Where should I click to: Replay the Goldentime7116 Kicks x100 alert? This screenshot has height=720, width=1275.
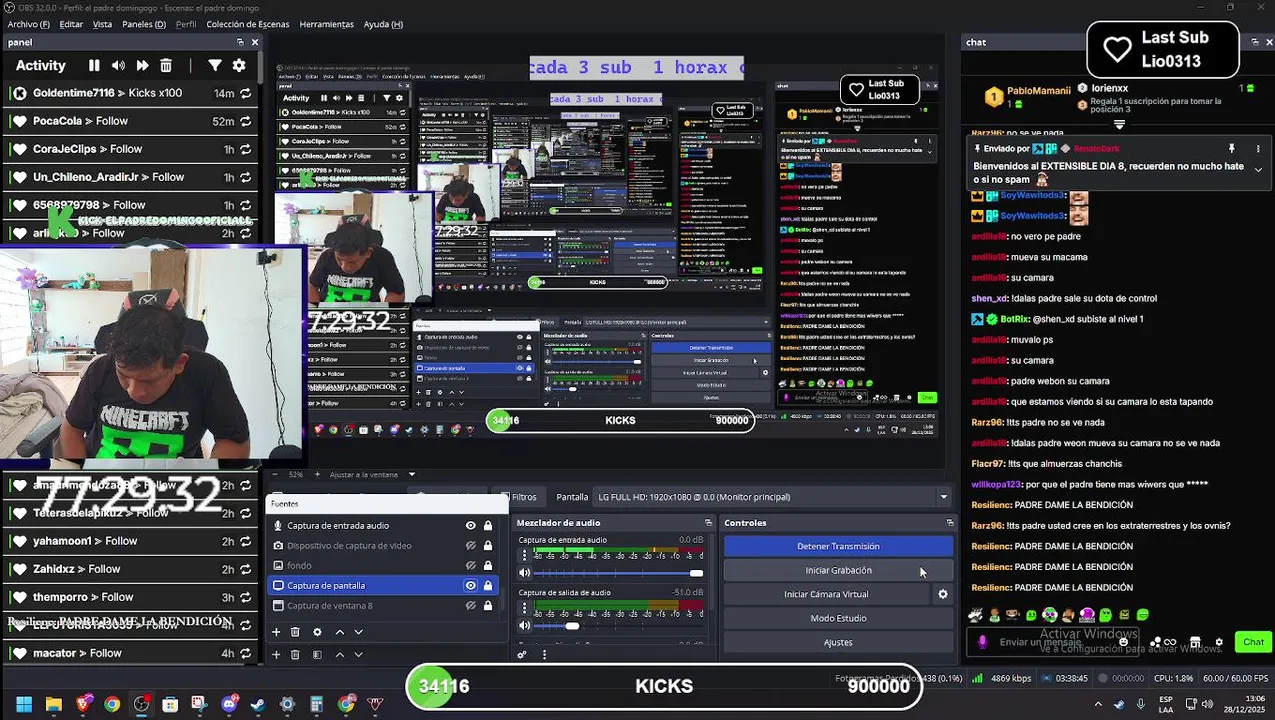(x=245, y=93)
